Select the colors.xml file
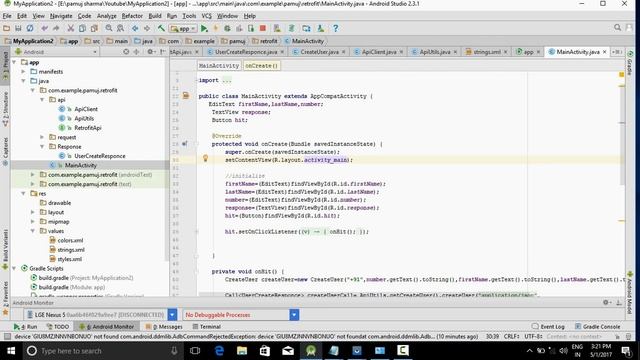The width and height of the screenshot is (640, 360). [70, 240]
